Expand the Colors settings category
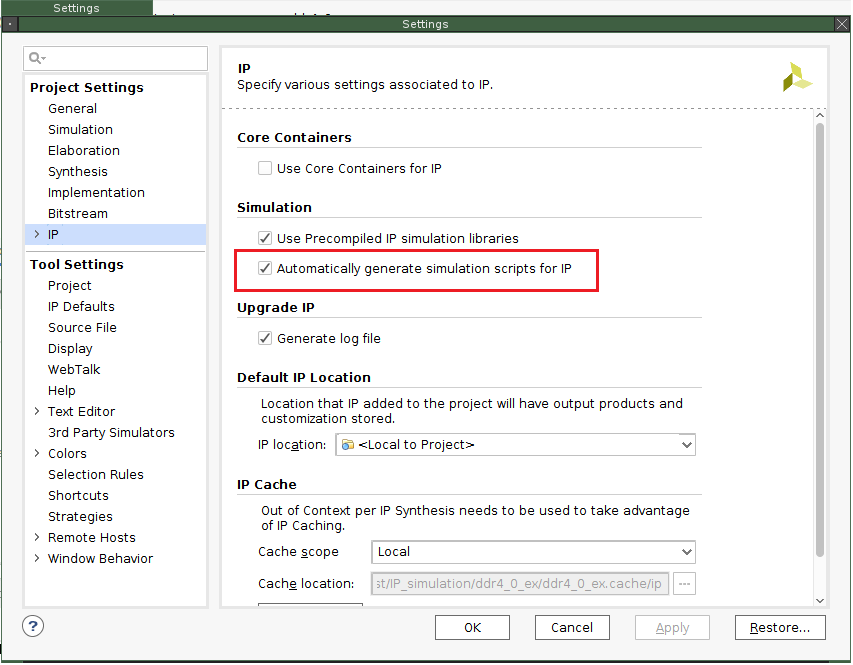The height and width of the screenshot is (665, 853). tap(37, 454)
